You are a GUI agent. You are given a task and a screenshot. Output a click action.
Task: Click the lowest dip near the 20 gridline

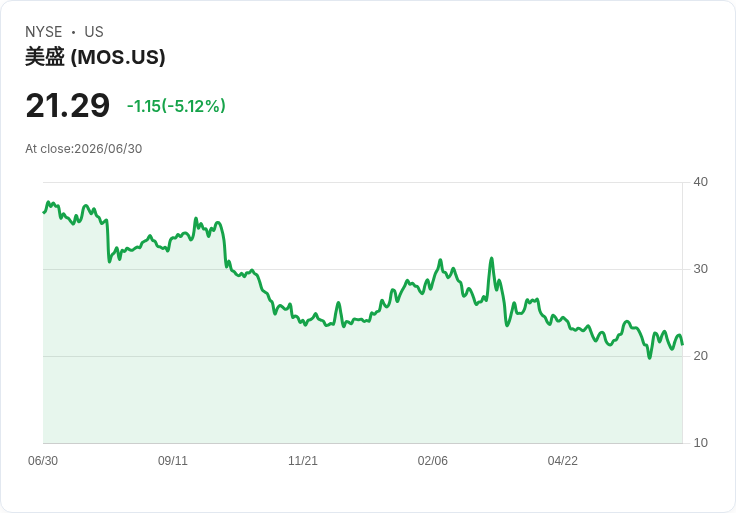tap(650, 358)
